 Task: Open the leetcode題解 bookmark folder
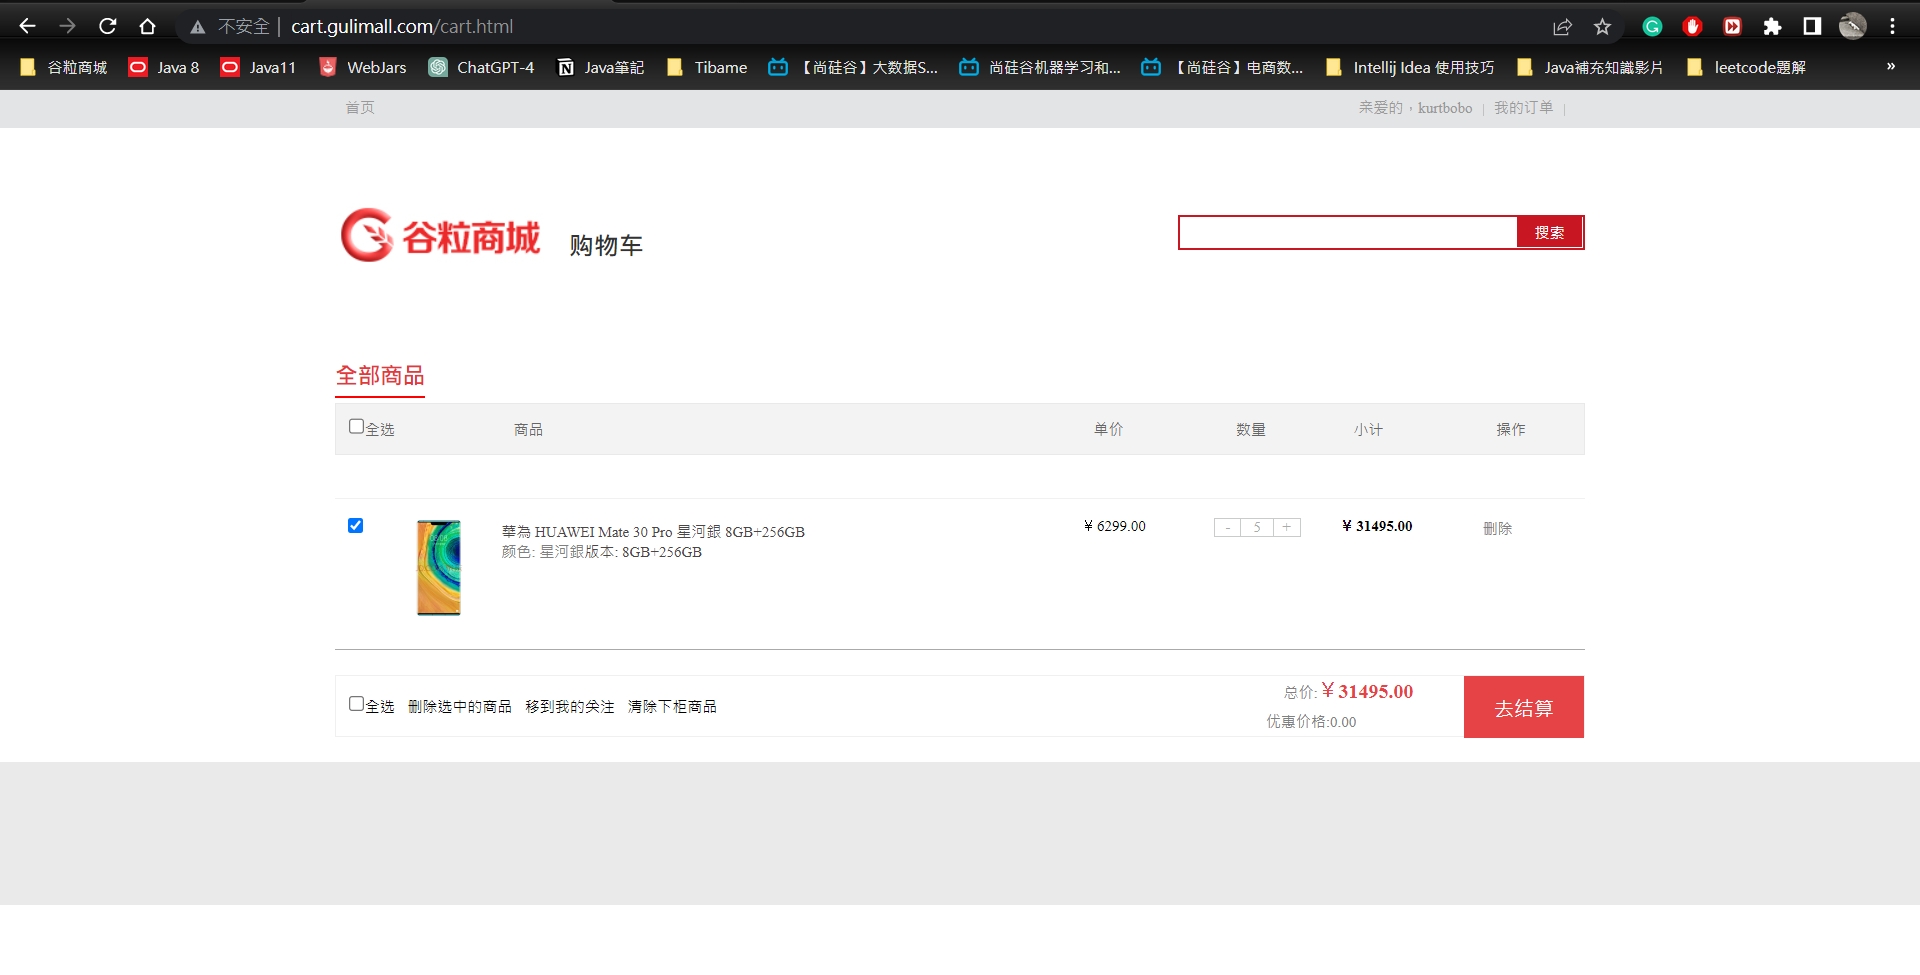point(1746,67)
